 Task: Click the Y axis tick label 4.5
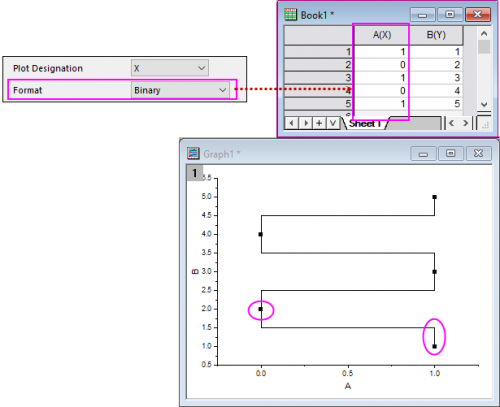[206, 215]
